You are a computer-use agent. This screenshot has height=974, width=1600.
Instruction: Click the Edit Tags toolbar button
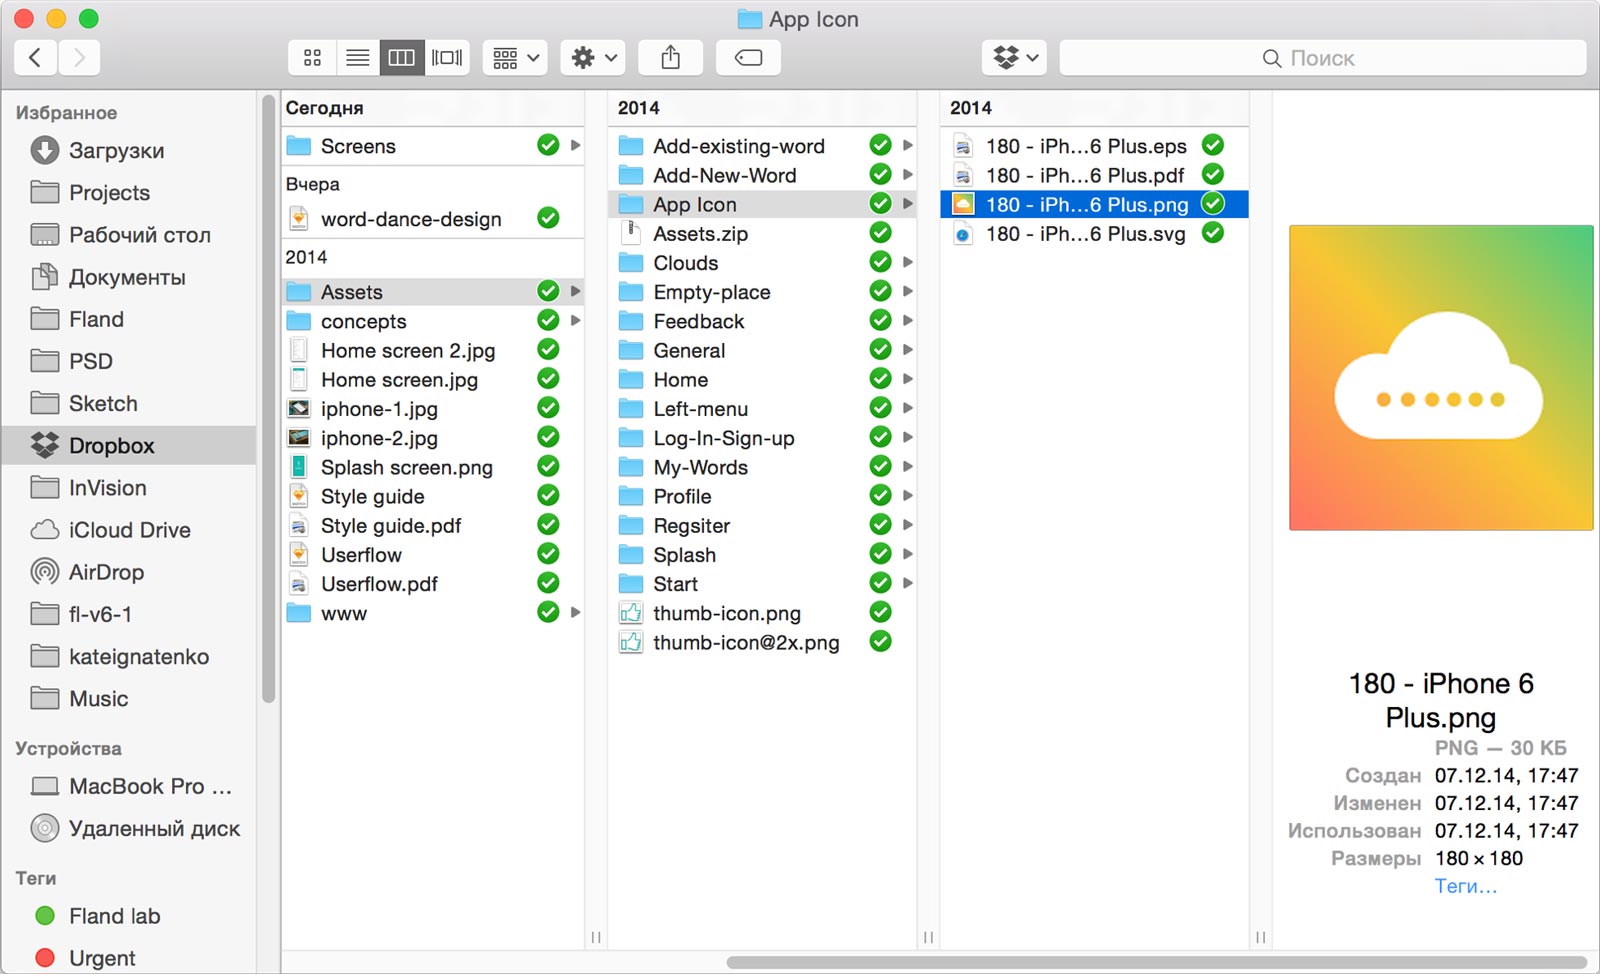(748, 58)
